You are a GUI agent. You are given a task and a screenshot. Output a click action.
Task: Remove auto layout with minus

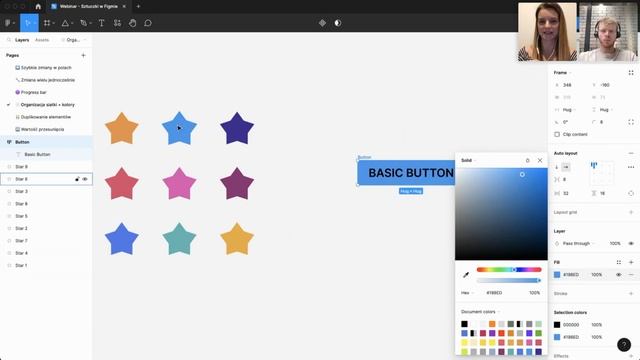coord(631,153)
